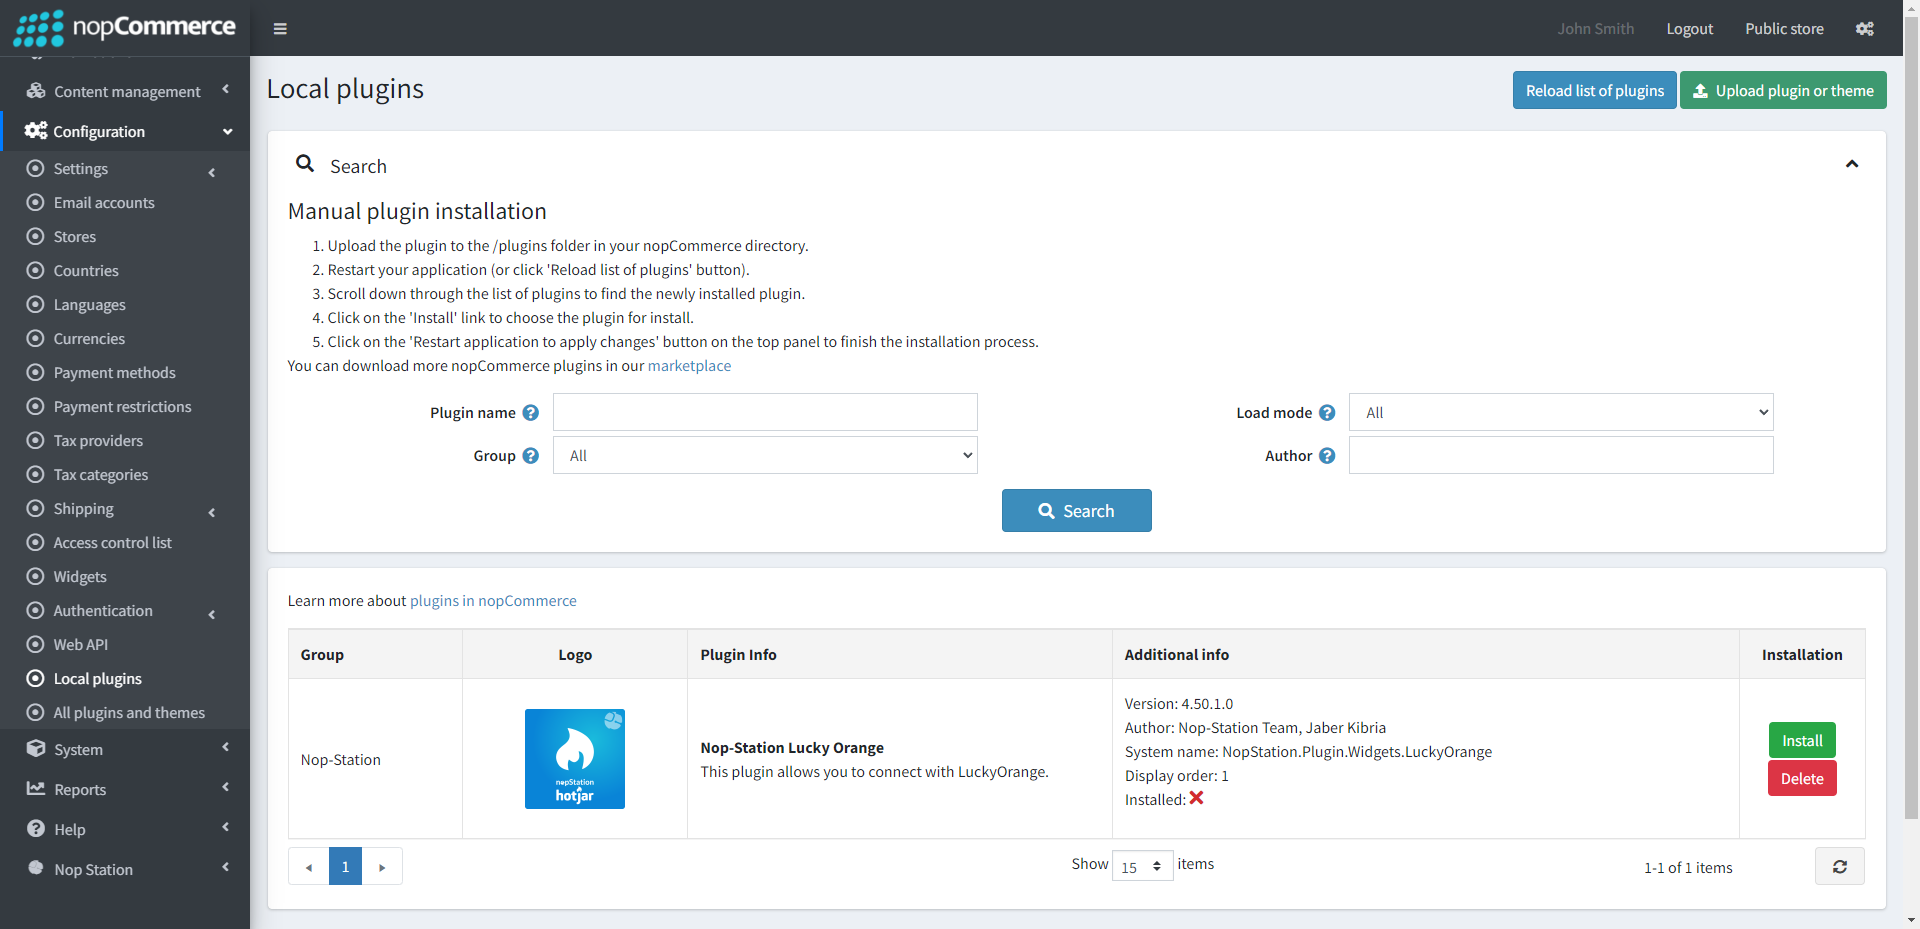Go to next page arrow in pagination
This screenshot has height=929, width=1920.
382,867
